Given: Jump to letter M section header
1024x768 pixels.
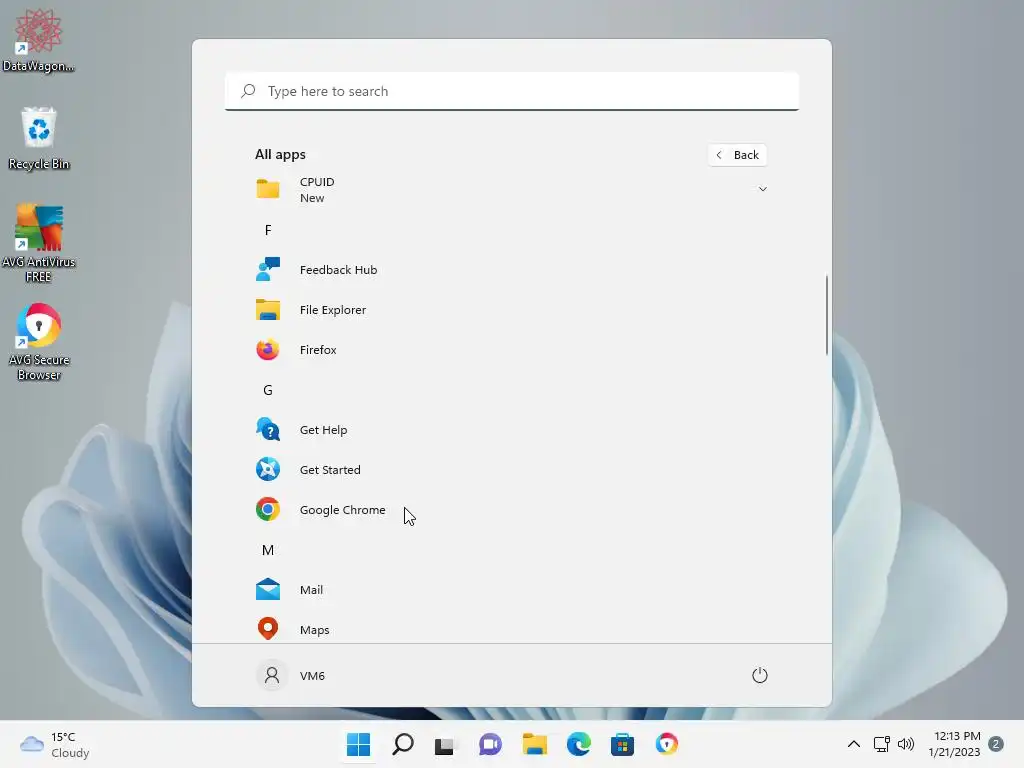Looking at the screenshot, I should [268, 550].
